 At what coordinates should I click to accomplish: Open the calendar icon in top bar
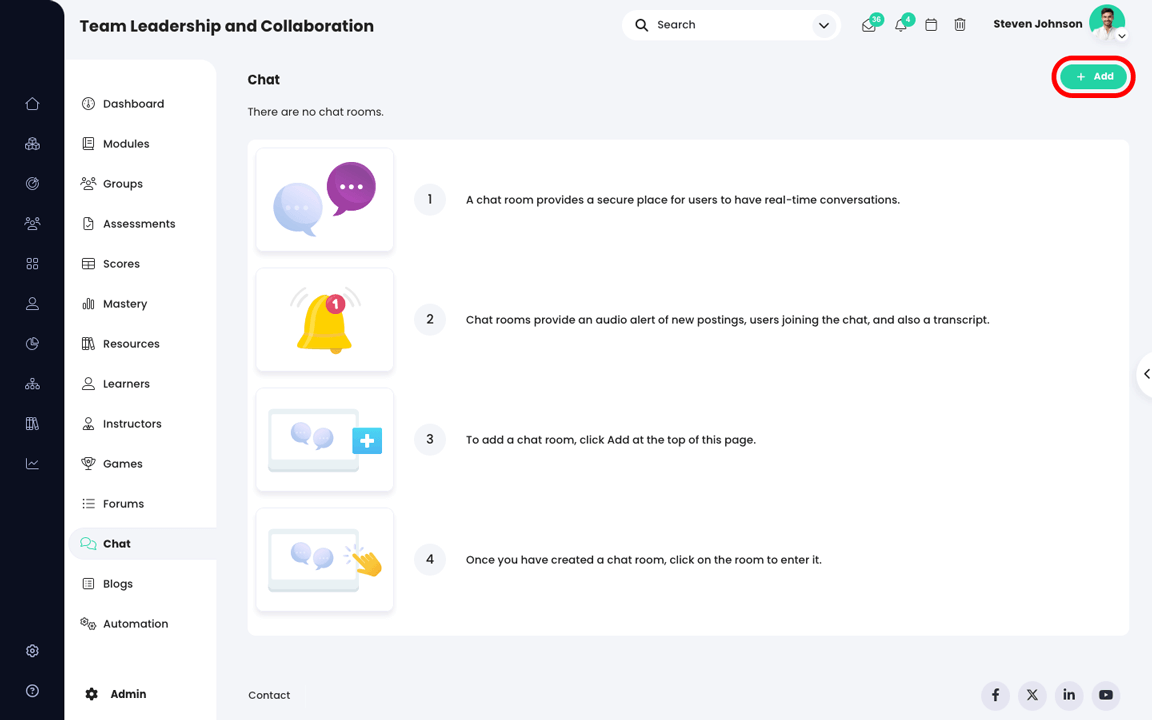coord(930,24)
